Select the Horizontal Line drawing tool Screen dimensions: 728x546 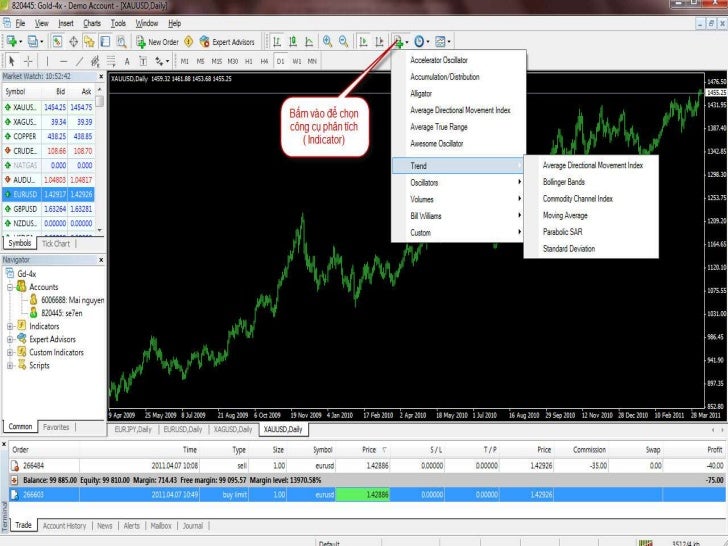pyautogui.click(x=64, y=61)
